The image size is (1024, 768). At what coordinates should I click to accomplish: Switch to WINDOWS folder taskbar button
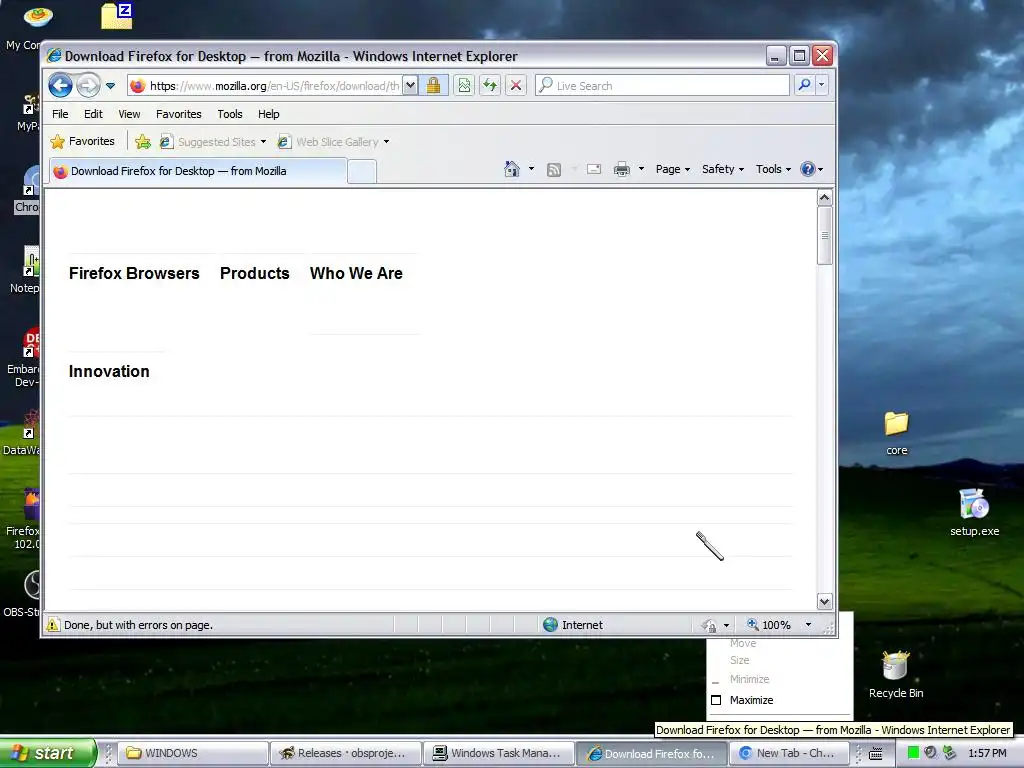tap(194, 753)
